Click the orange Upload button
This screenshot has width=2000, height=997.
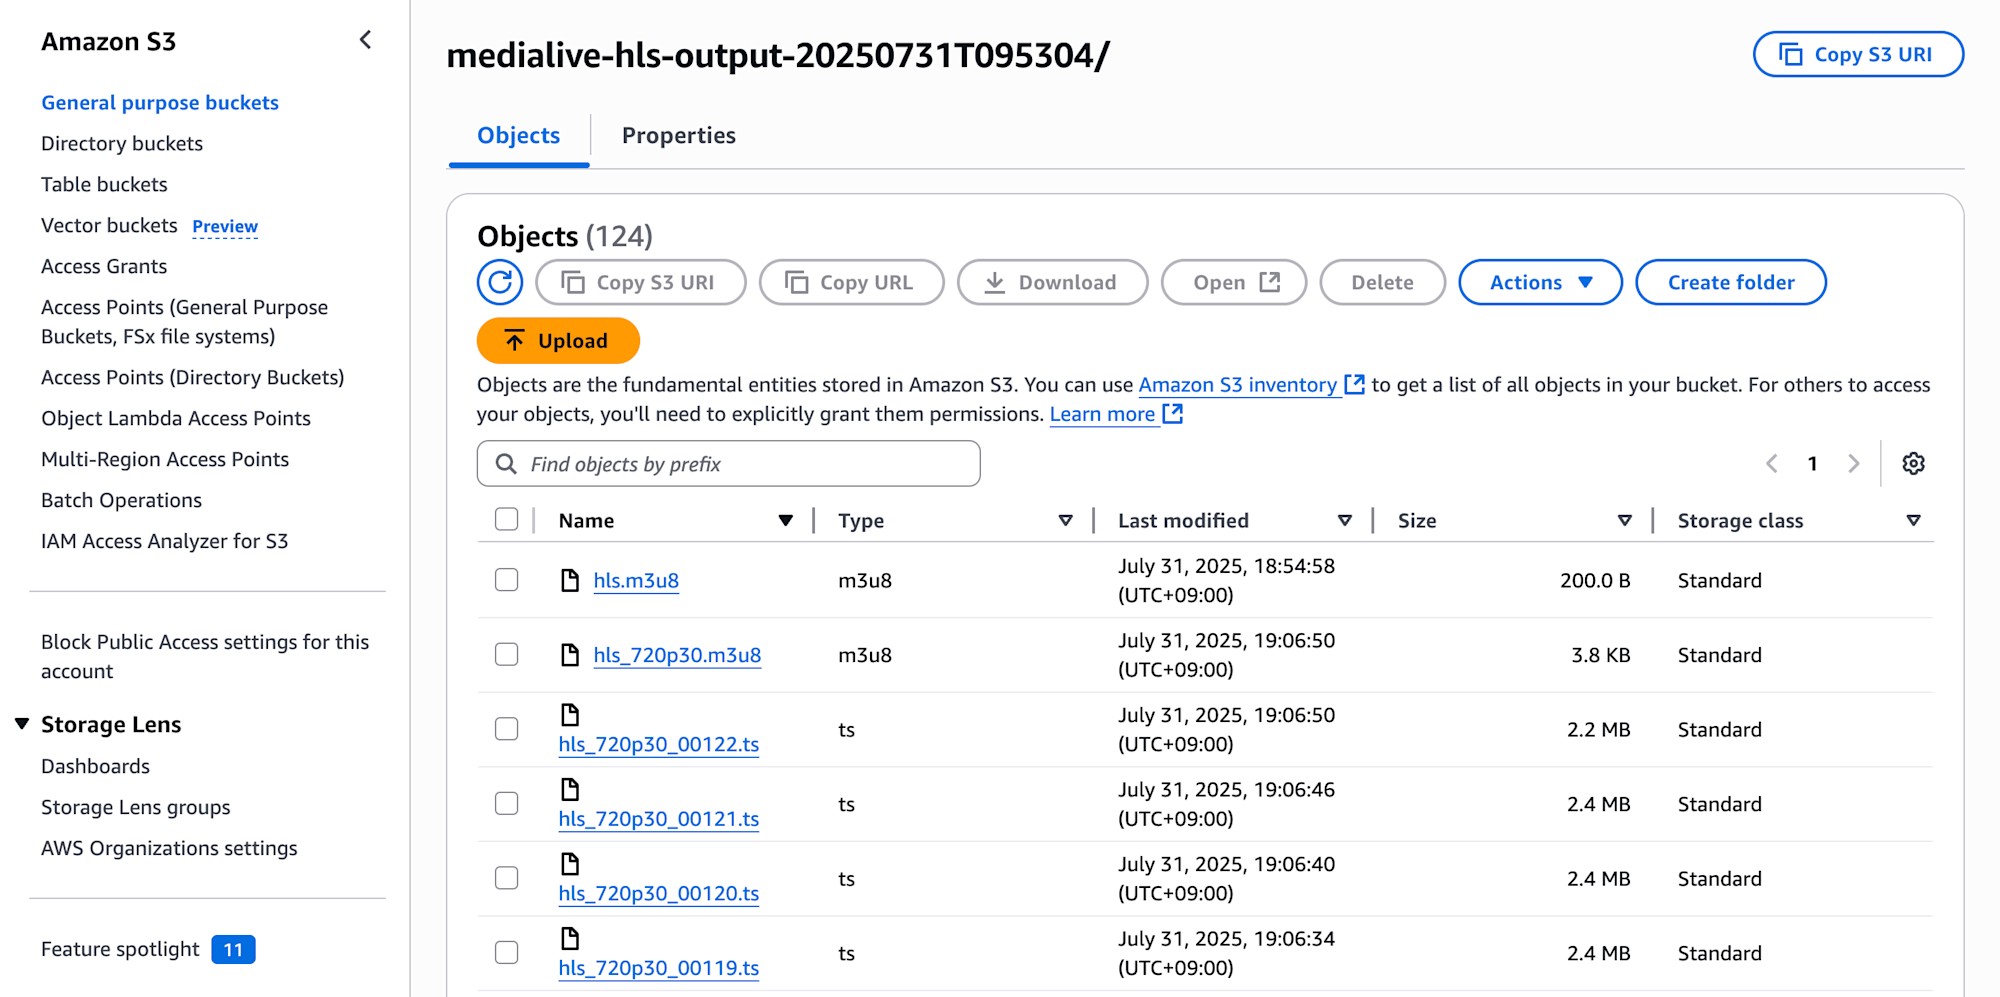558,340
